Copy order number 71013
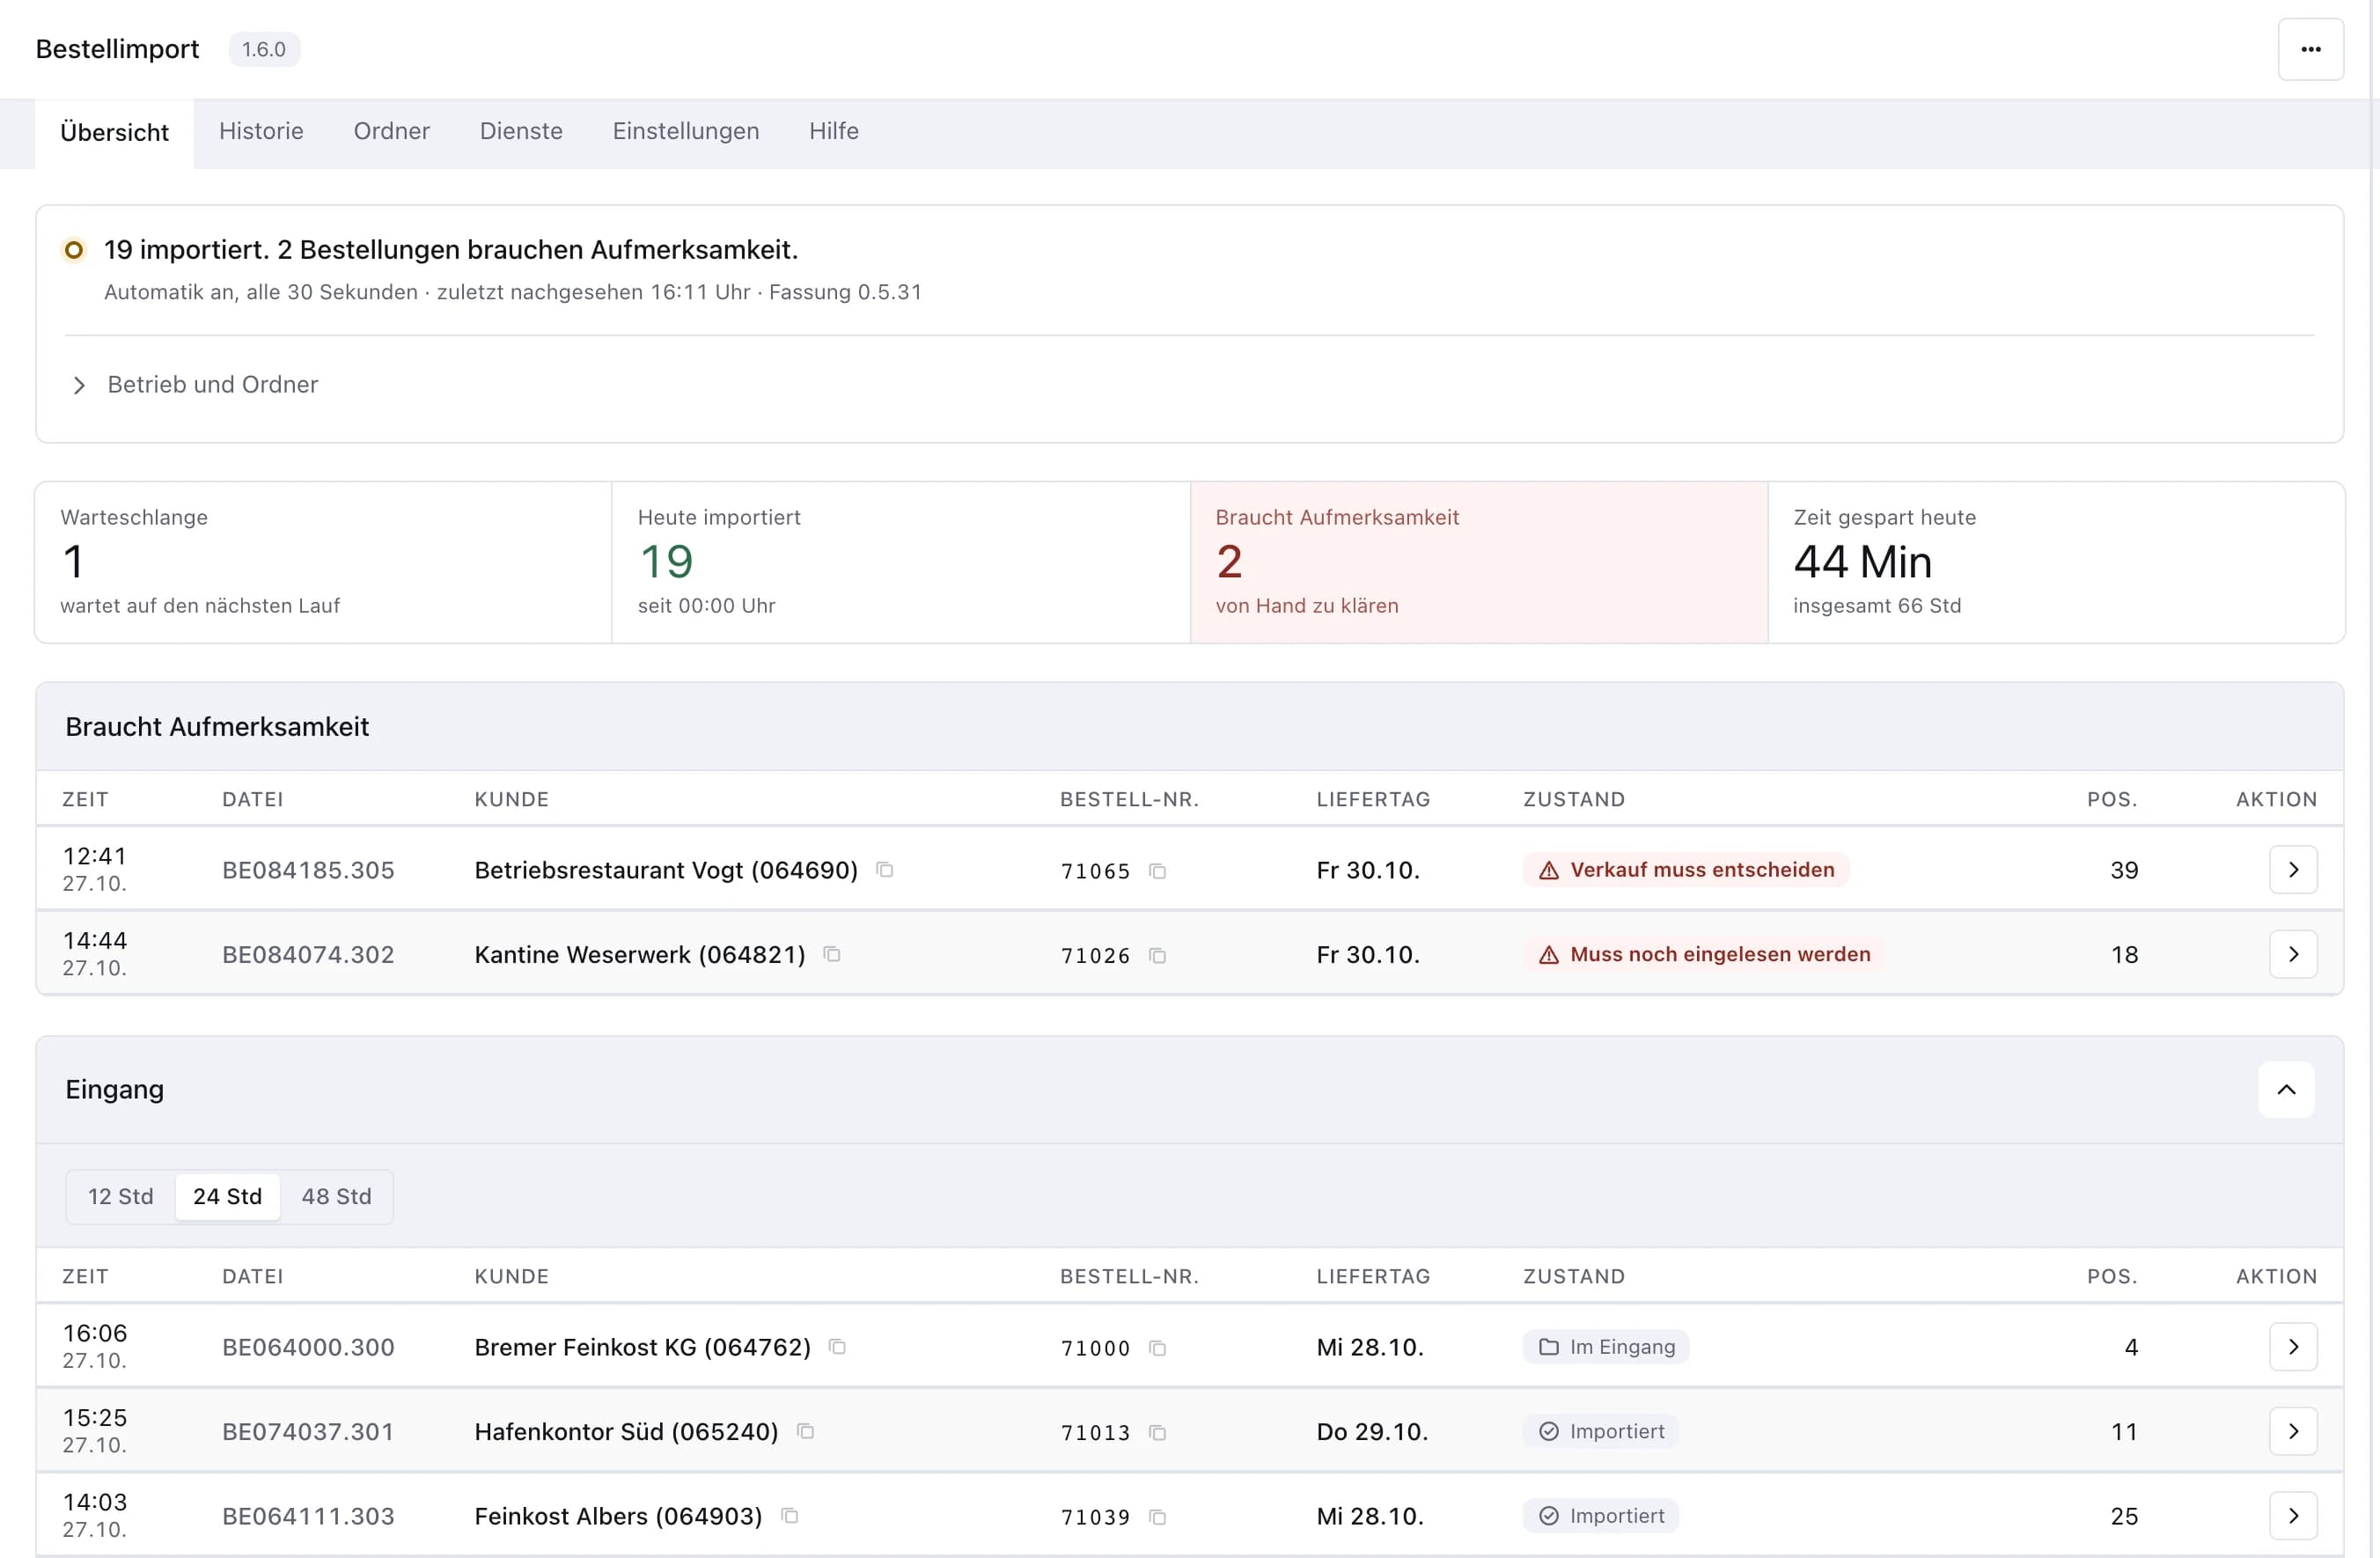The height and width of the screenshot is (1558, 2380). [x=1157, y=1433]
